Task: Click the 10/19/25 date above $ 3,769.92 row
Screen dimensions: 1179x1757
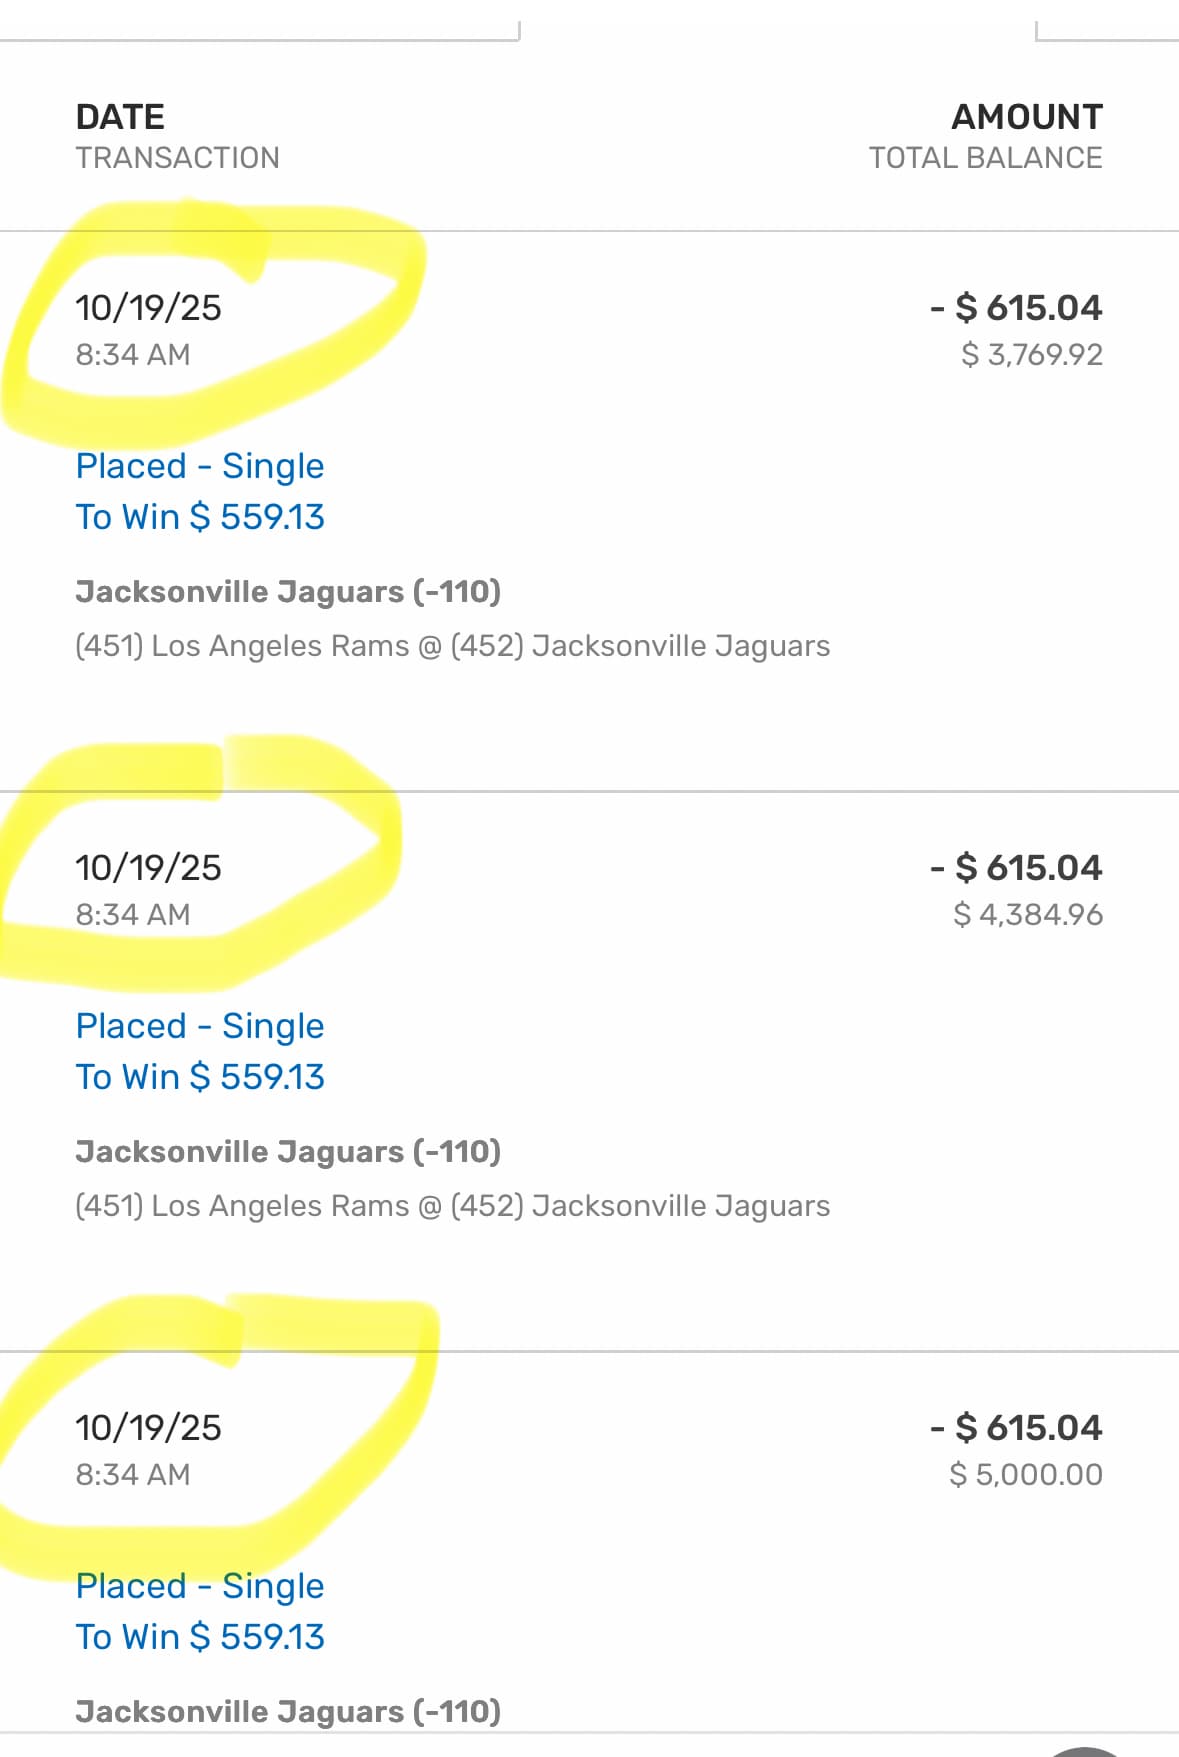Action: click(x=148, y=308)
